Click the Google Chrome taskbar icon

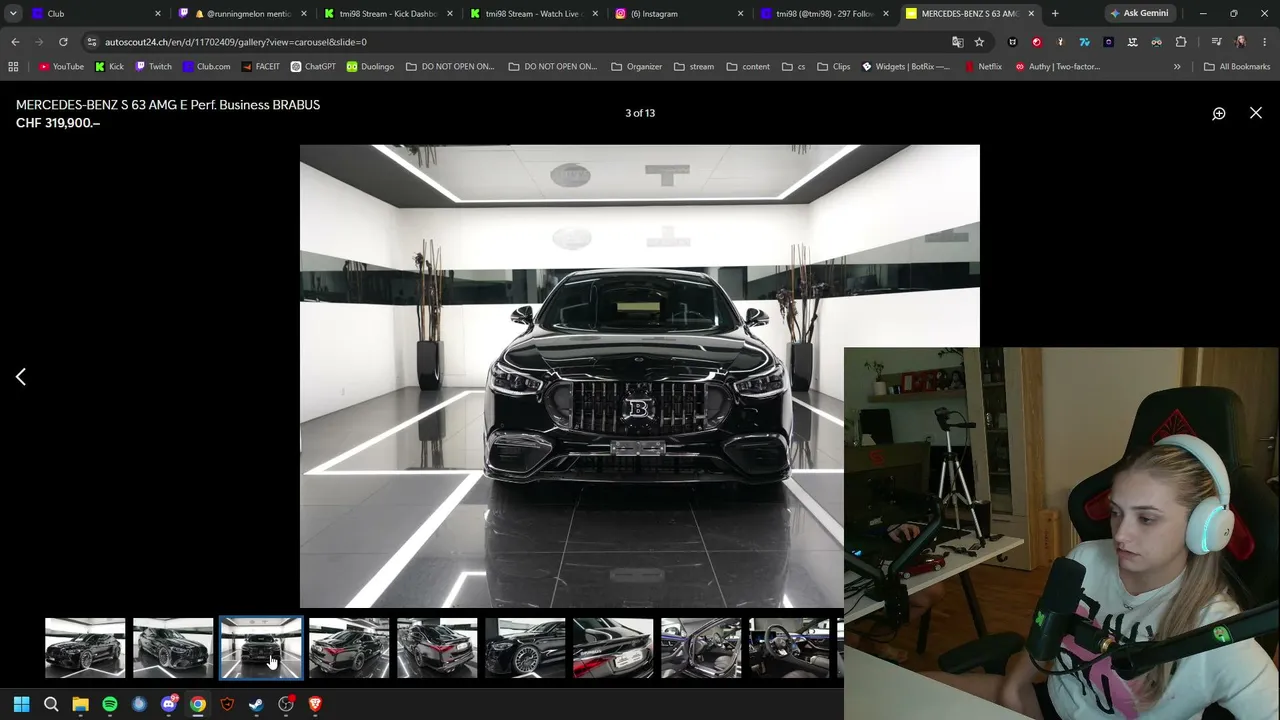pos(198,704)
